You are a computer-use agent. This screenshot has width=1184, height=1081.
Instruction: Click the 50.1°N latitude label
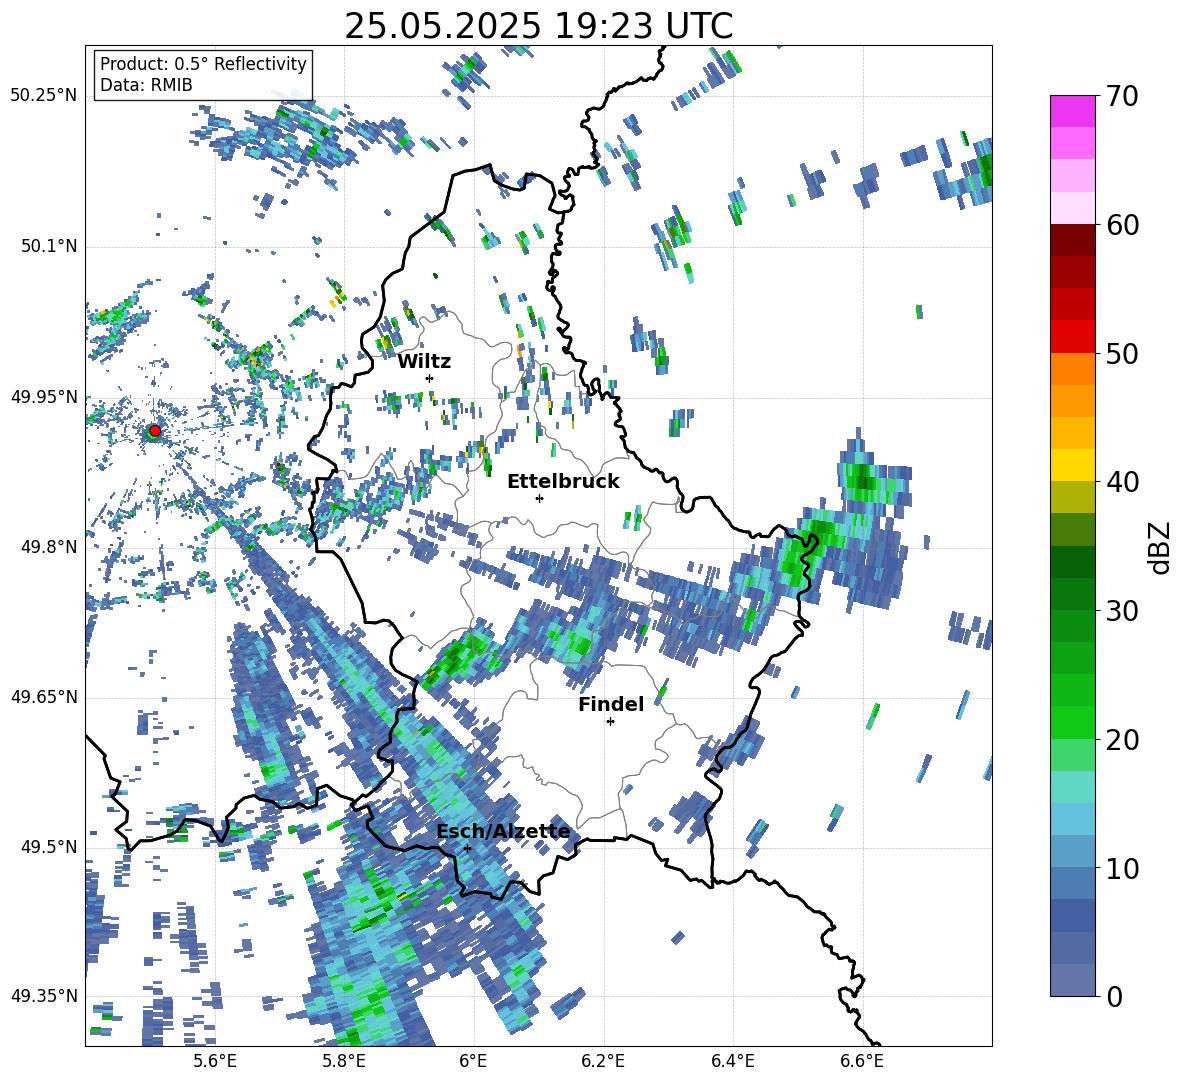49,246
